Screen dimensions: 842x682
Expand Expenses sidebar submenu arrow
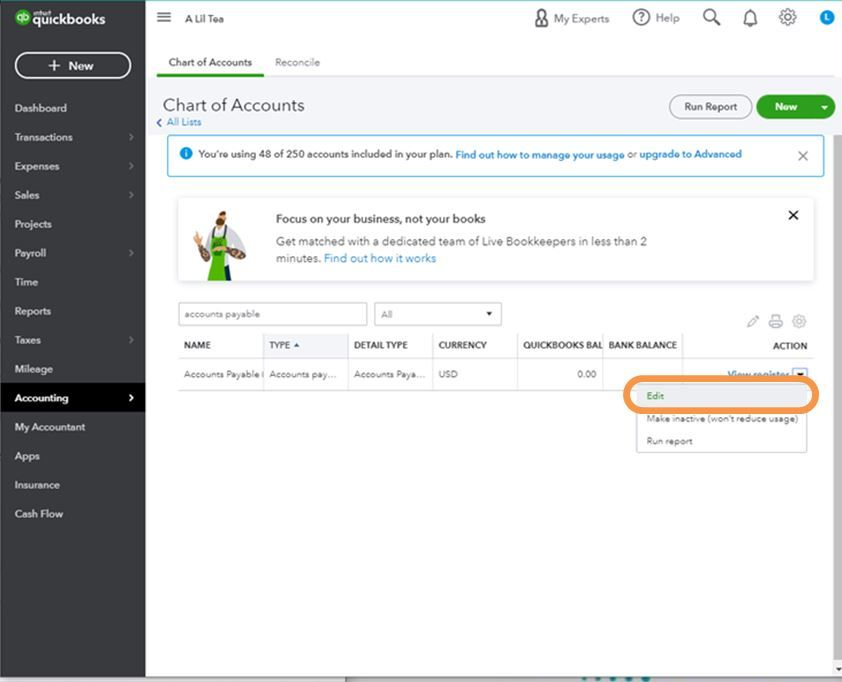tap(131, 166)
